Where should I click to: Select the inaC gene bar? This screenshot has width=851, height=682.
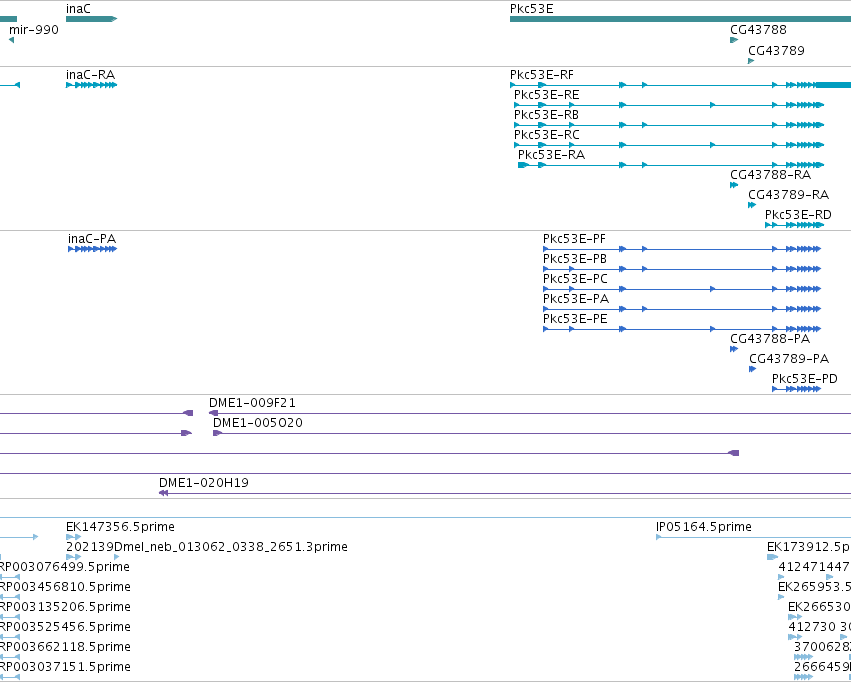91,19
